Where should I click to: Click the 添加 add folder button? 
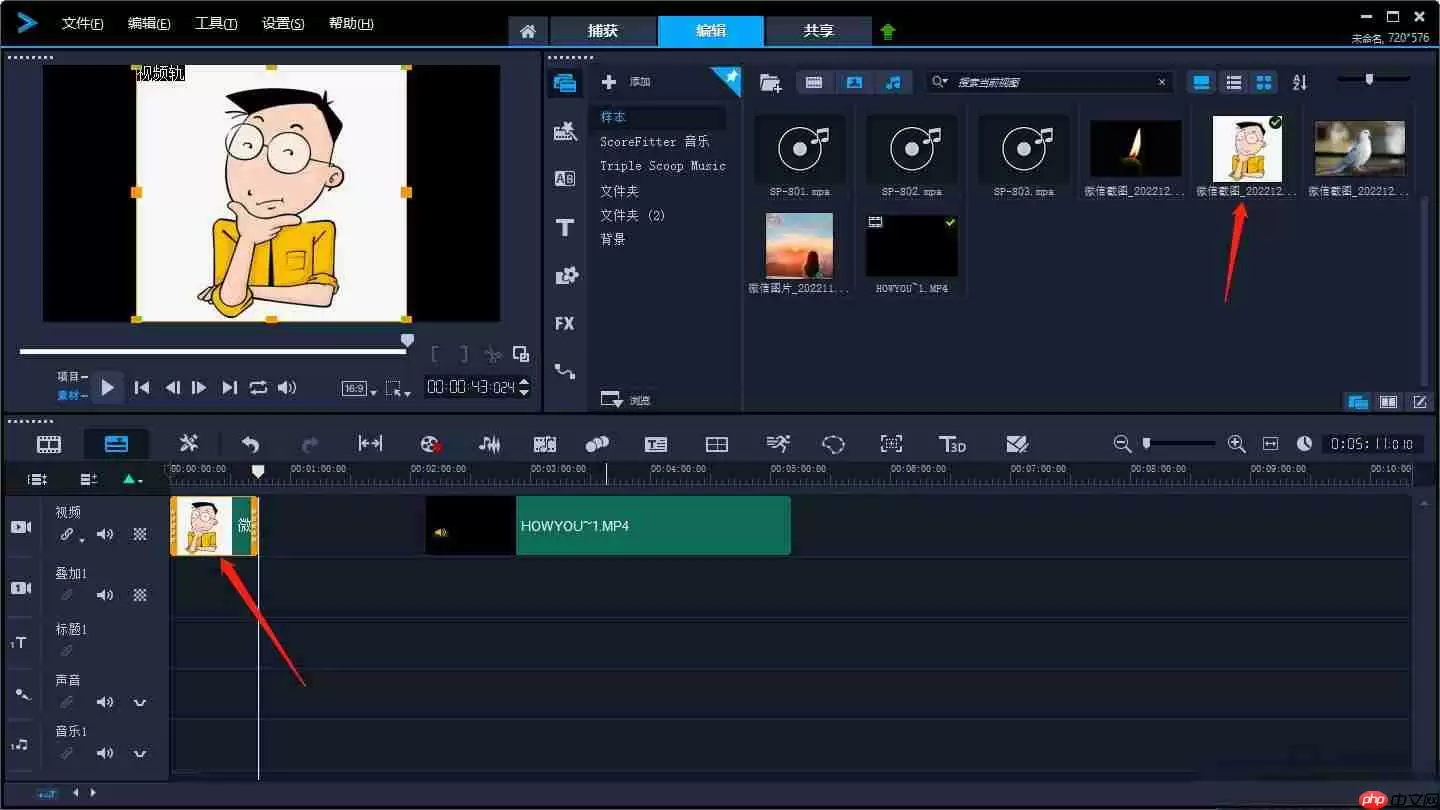point(609,82)
